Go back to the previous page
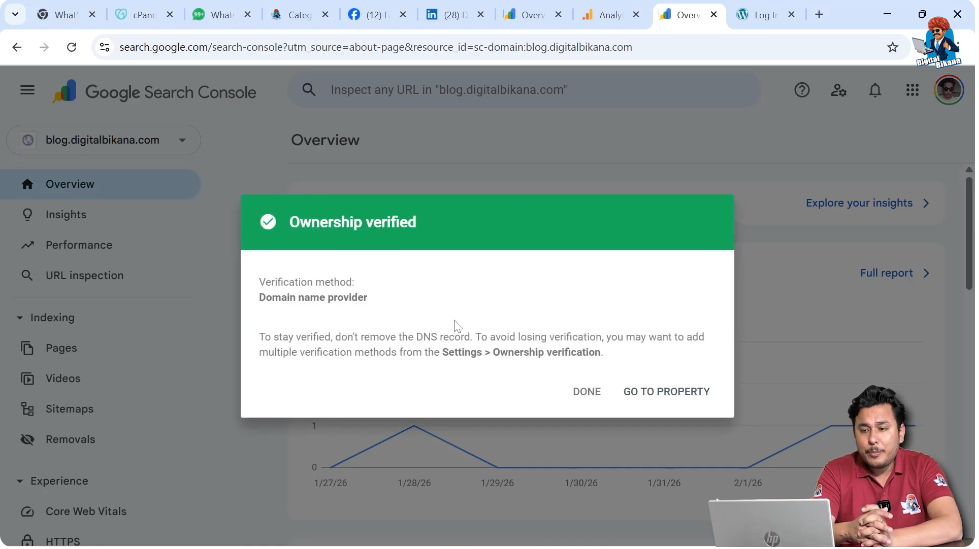The height and width of the screenshot is (549, 979). click(17, 47)
